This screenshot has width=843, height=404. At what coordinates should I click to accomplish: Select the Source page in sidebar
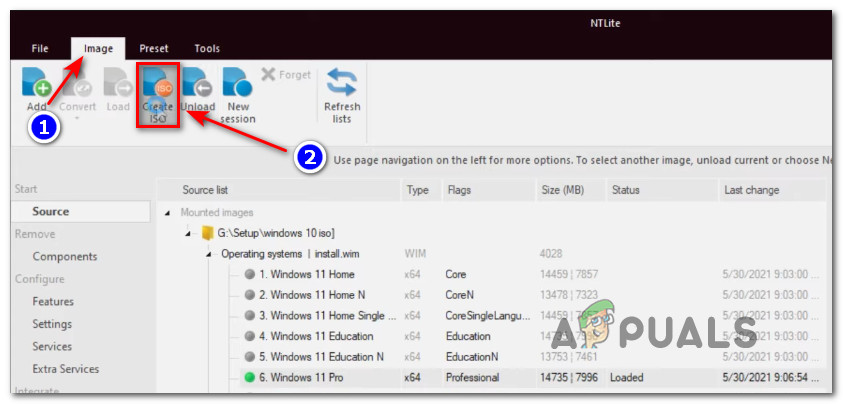click(81, 211)
